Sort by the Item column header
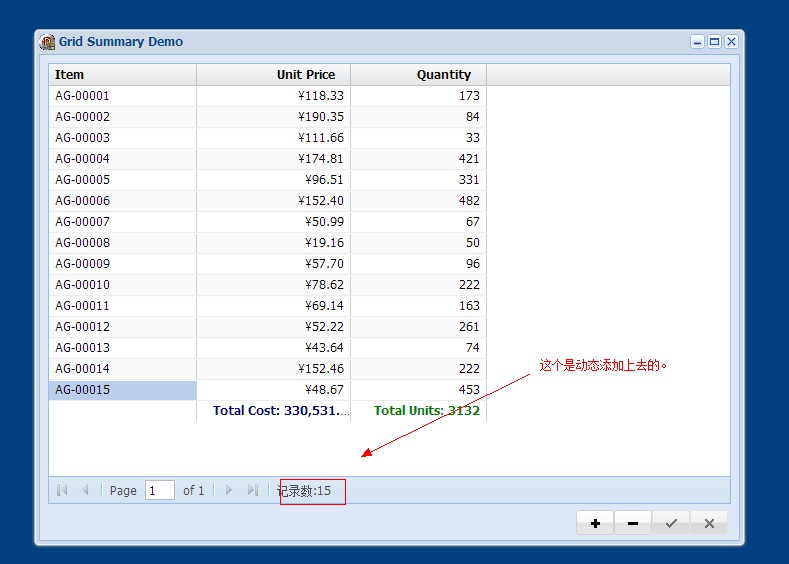789x564 pixels. [122, 74]
